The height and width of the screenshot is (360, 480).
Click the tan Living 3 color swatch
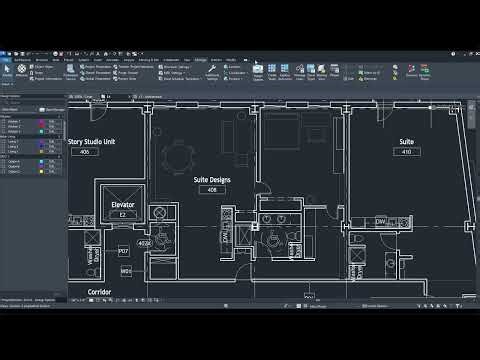(x=42, y=152)
